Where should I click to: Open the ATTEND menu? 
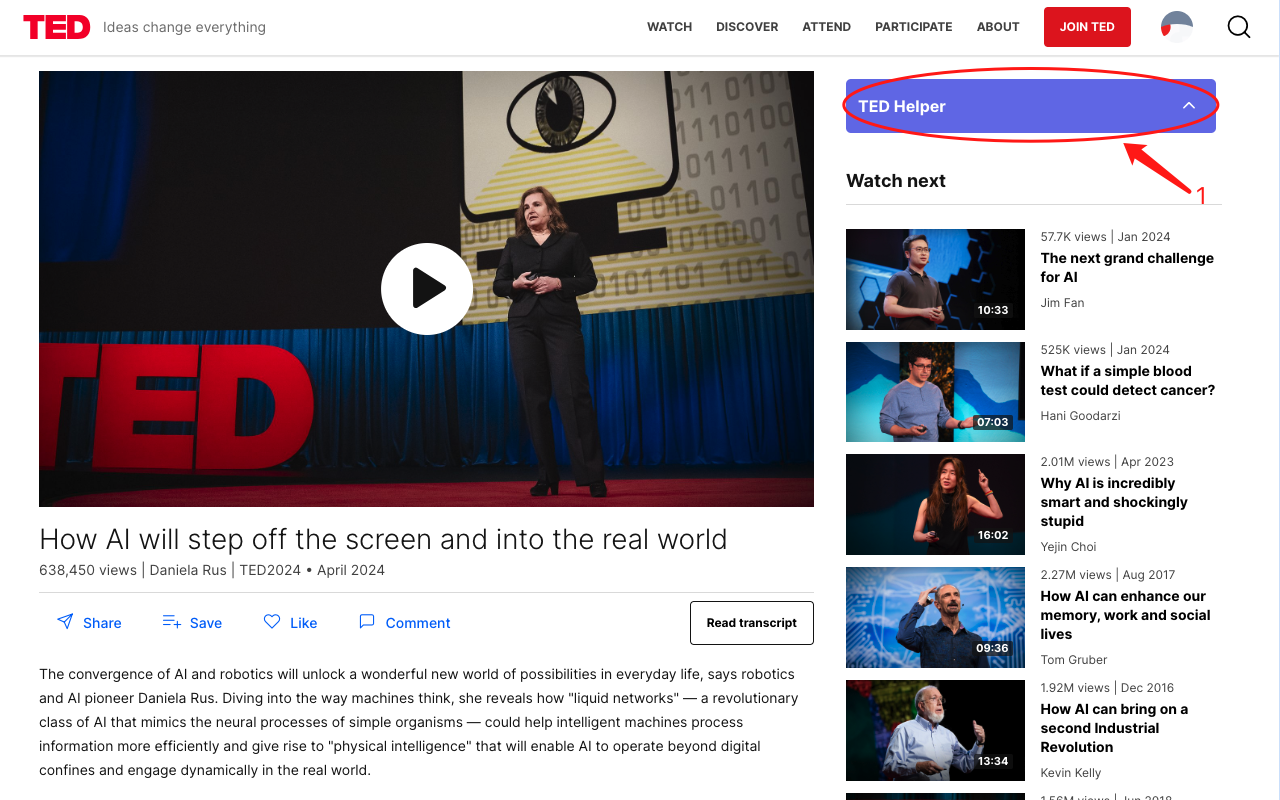tap(826, 27)
